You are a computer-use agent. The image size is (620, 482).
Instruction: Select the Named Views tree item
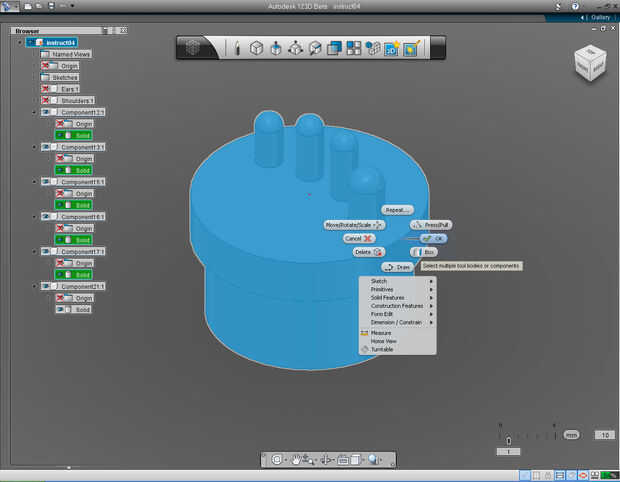coord(66,54)
